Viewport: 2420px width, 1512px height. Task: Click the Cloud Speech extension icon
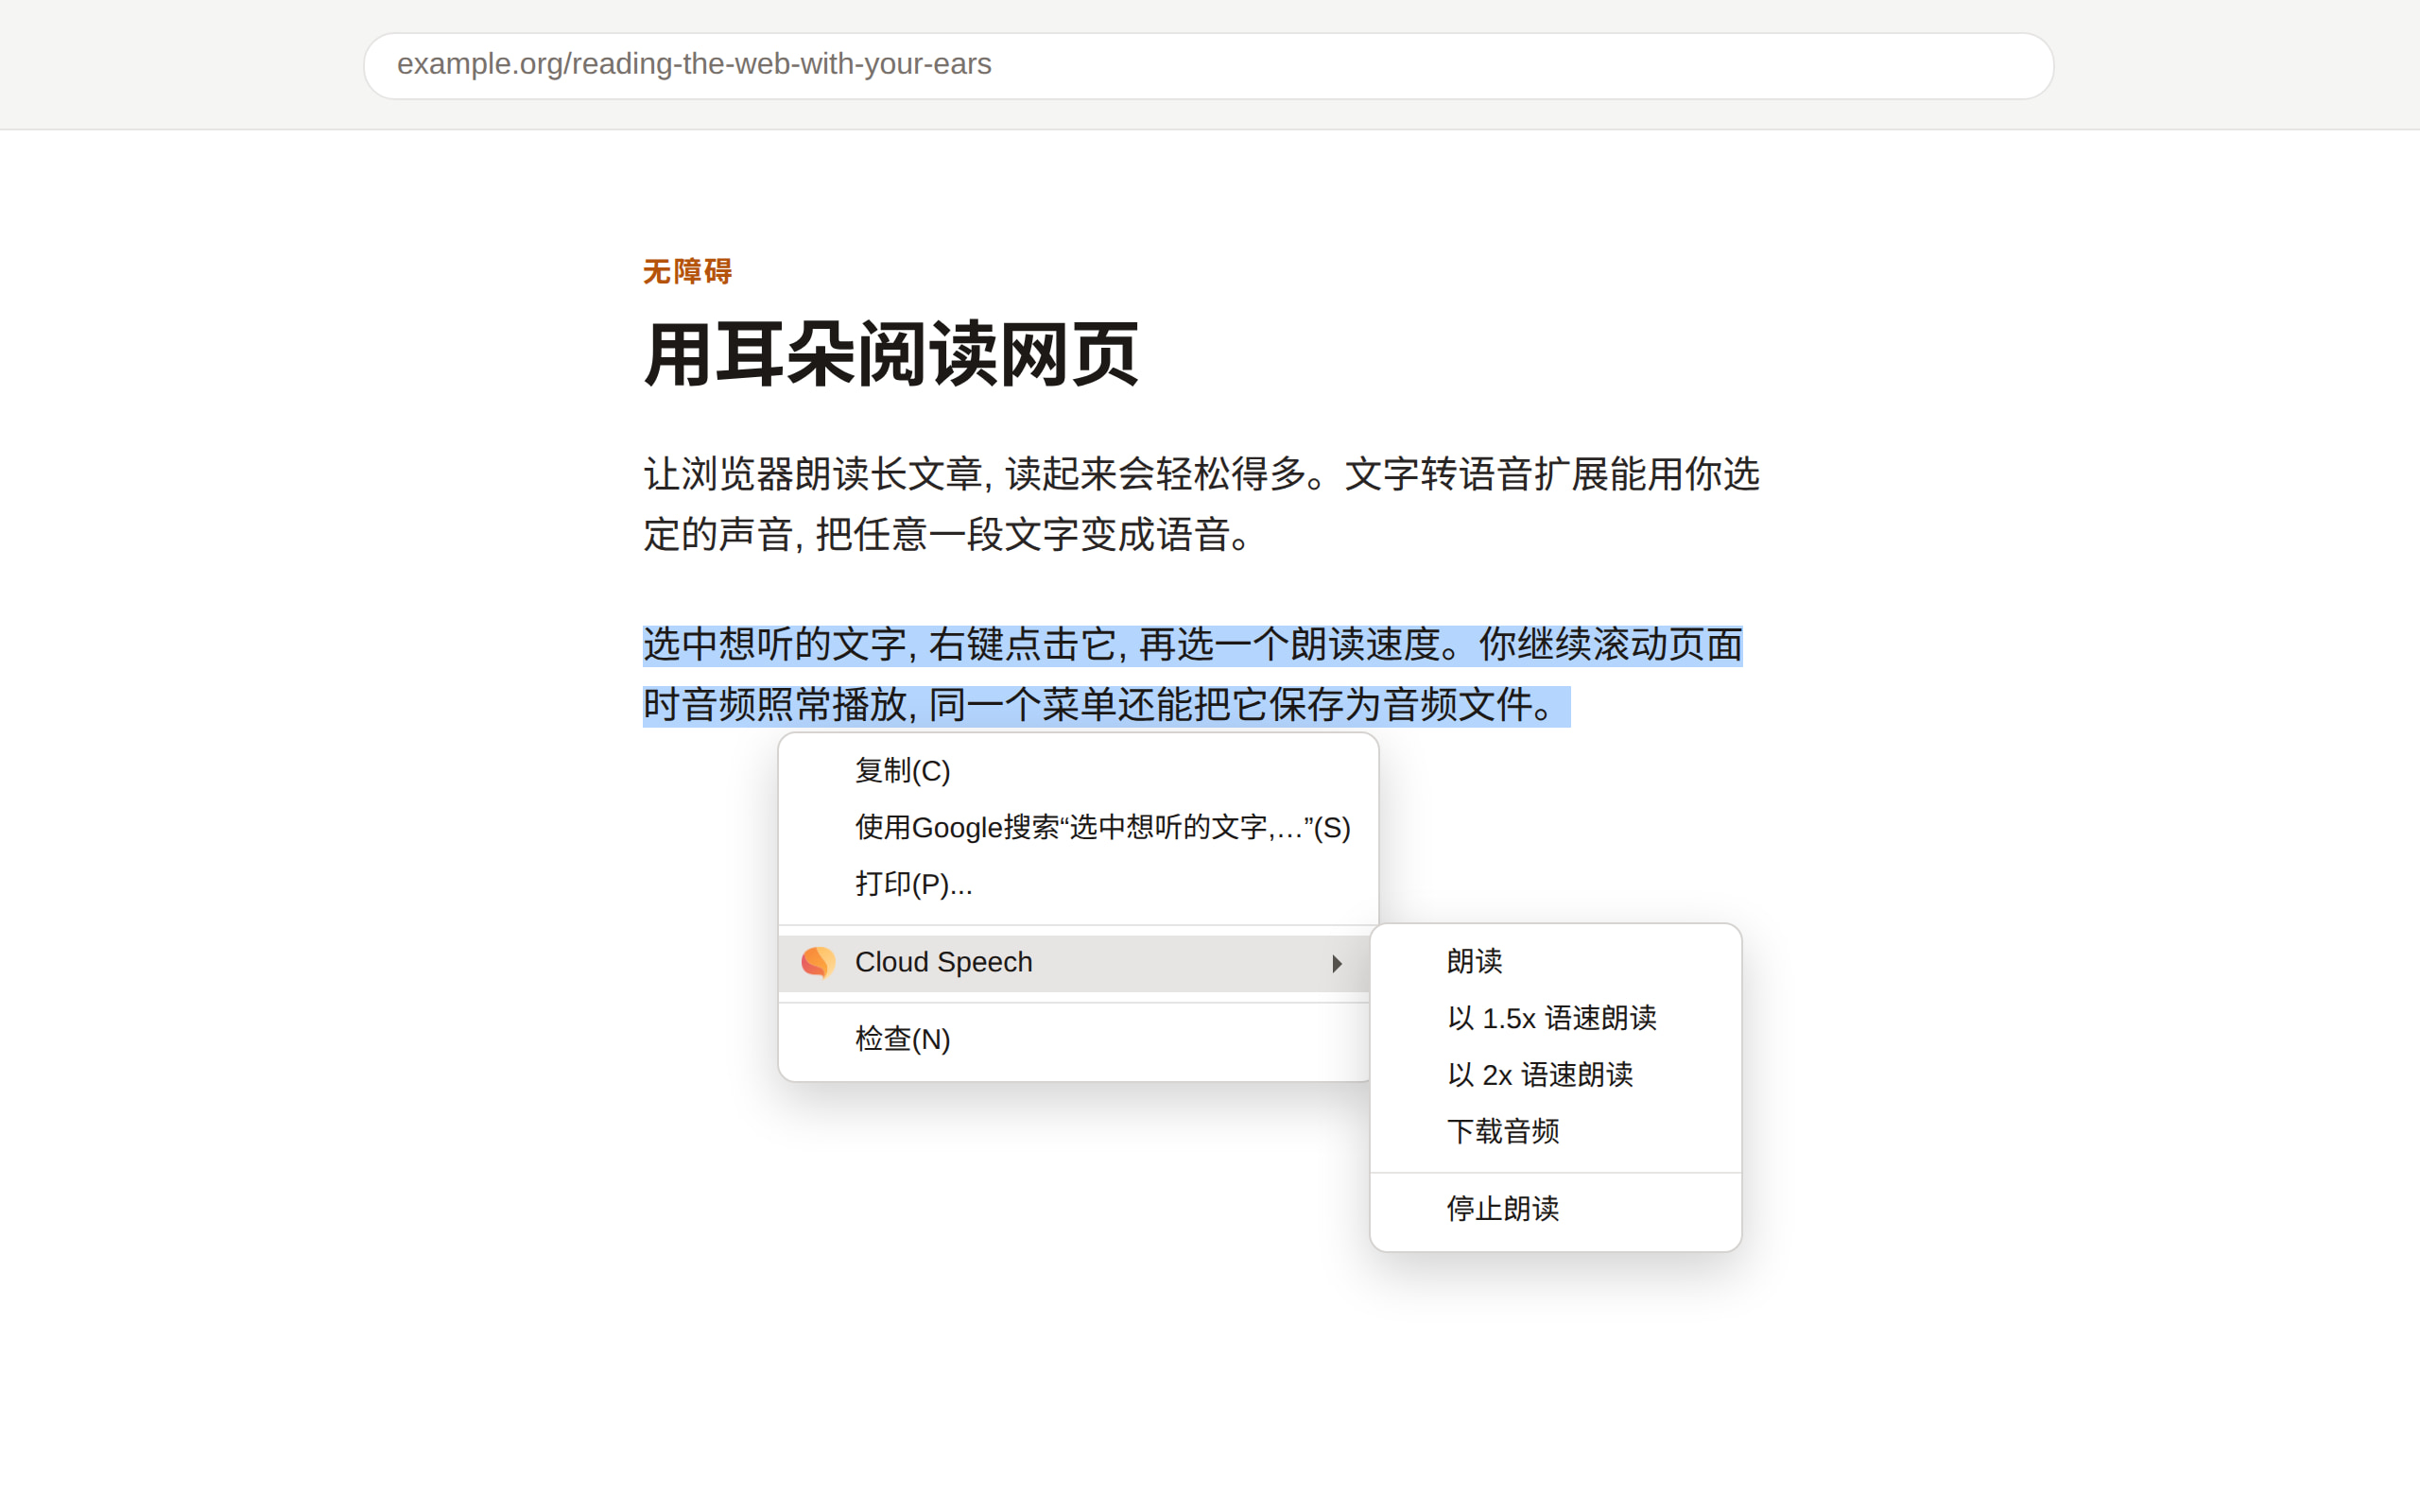[818, 962]
